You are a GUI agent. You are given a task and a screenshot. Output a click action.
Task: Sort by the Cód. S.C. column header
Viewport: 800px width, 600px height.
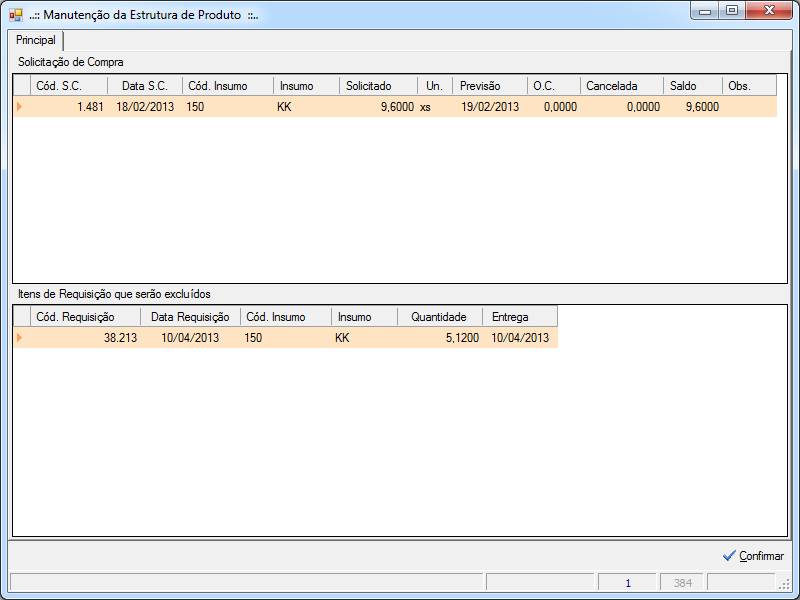69,86
